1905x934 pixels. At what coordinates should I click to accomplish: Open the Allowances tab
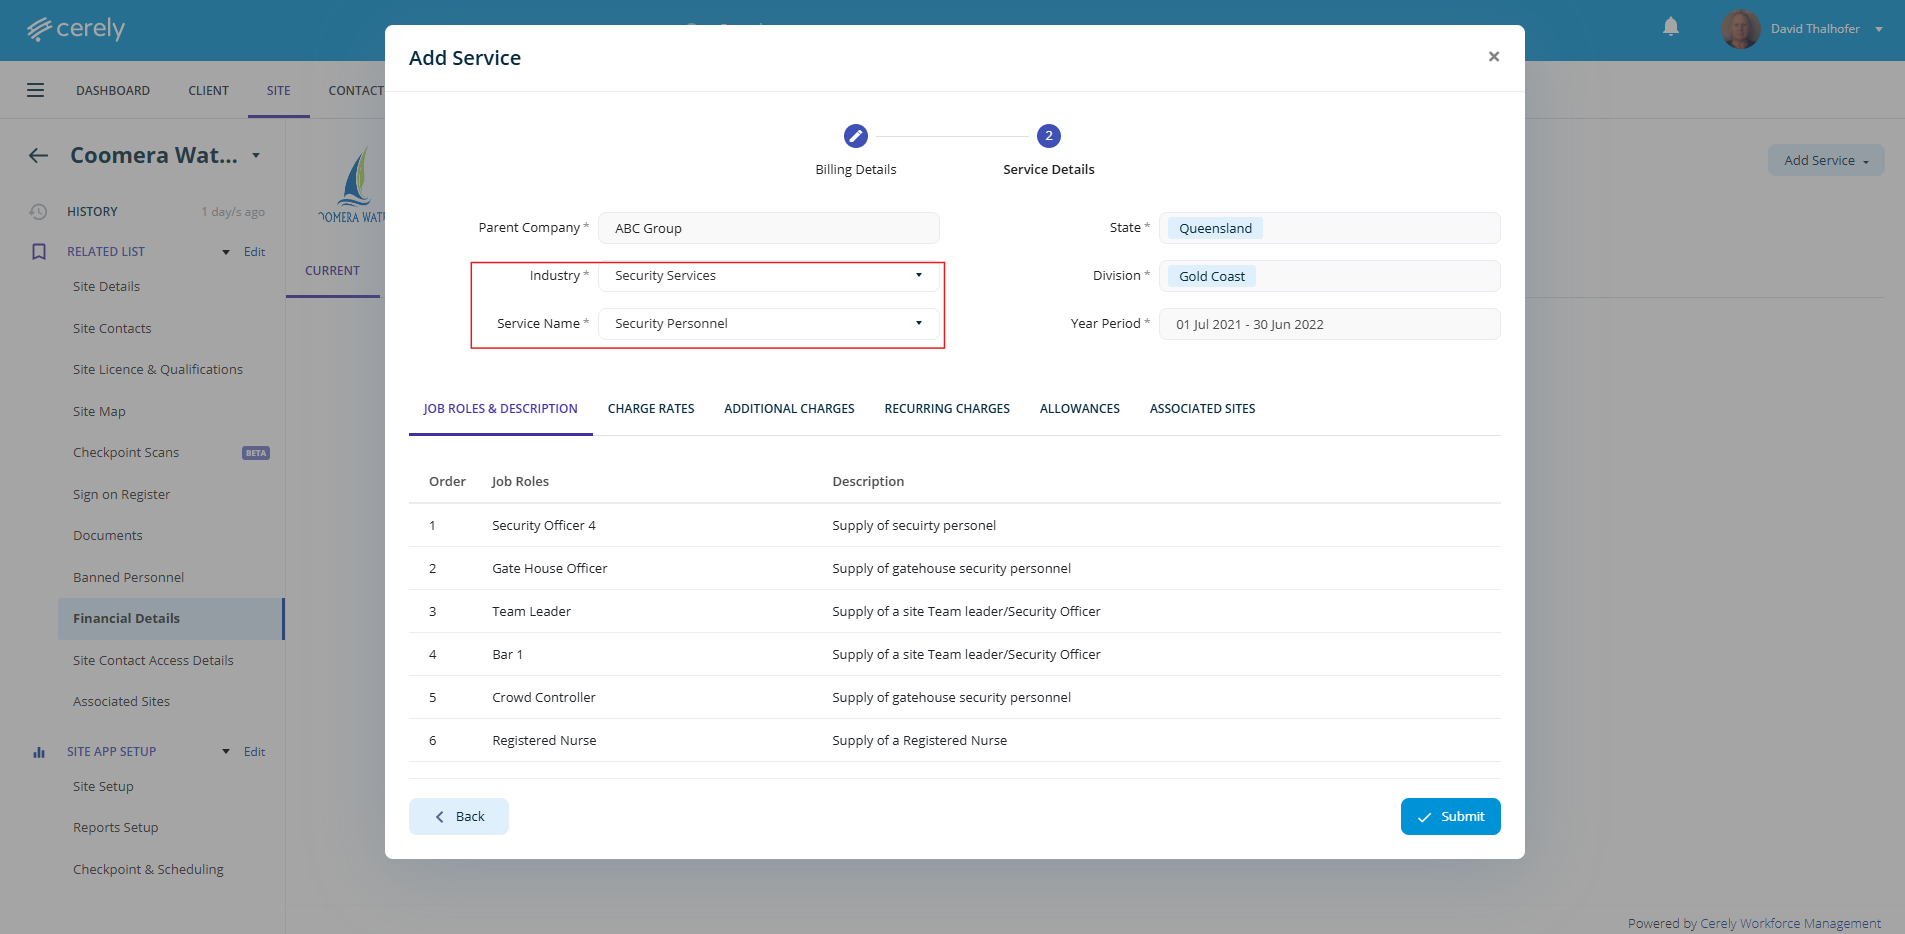[x=1079, y=409]
